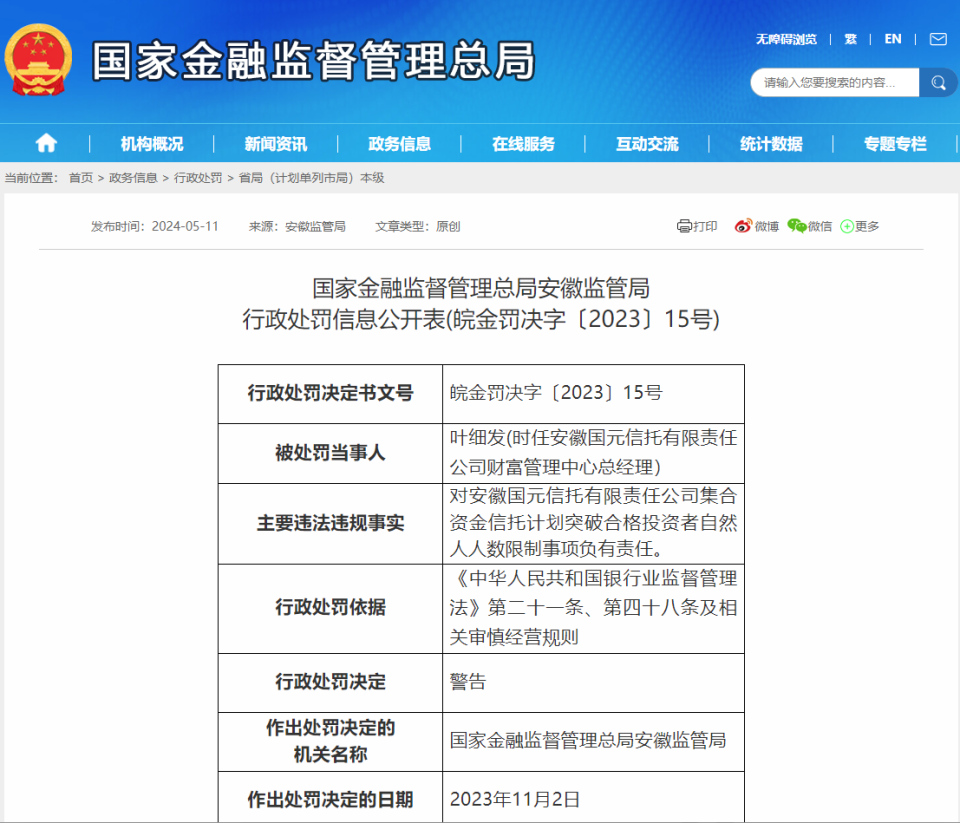Click the violation facts cell text
Viewport: 960px width, 823px height.
pyautogui.click(x=593, y=522)
